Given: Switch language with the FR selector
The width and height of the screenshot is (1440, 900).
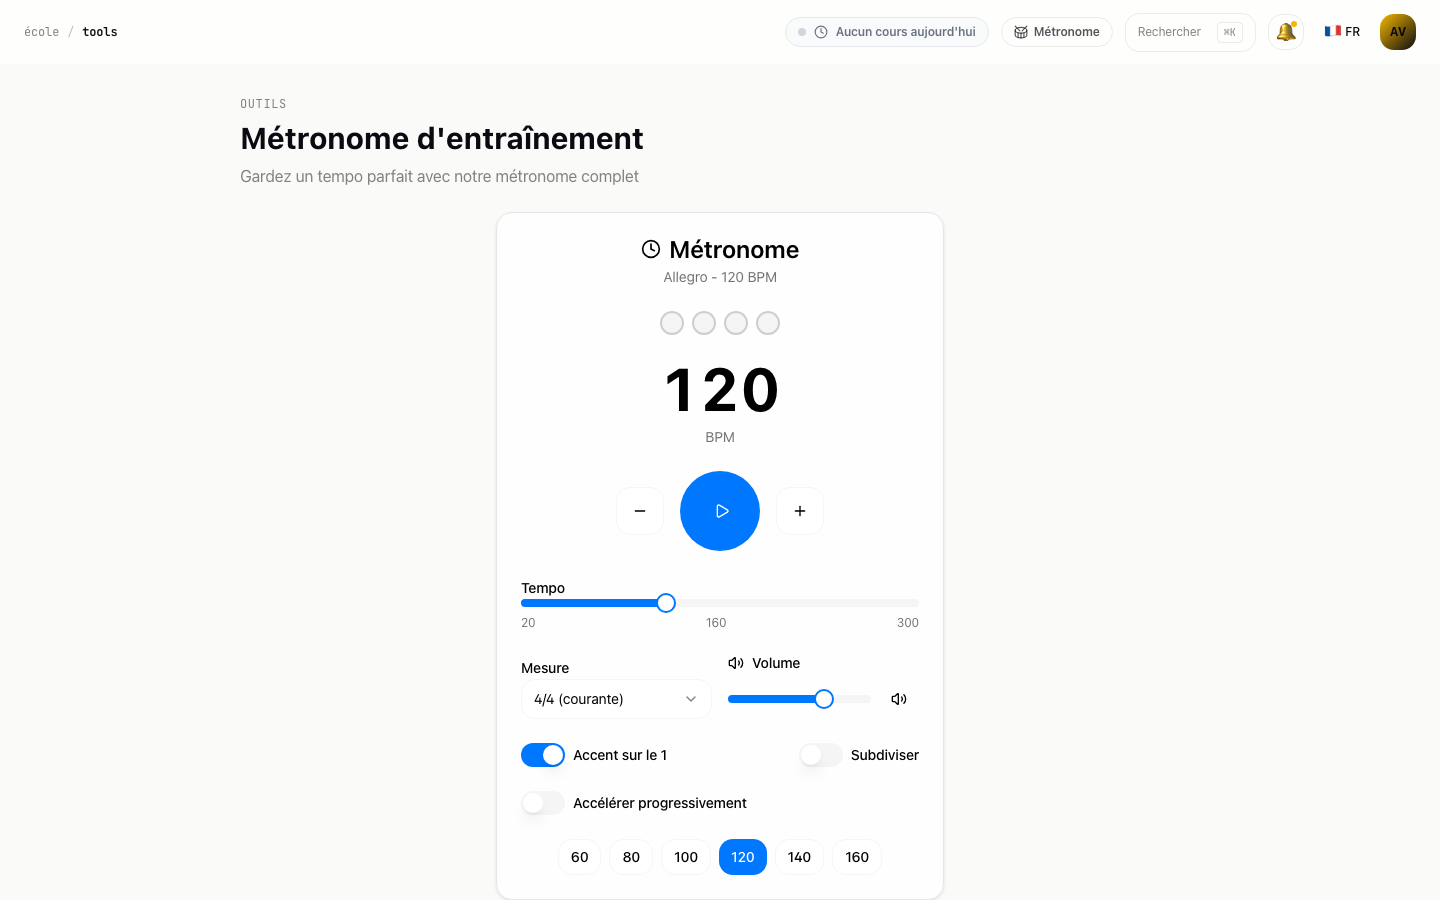Looking at the screenshot, I should coord(1342,32).
